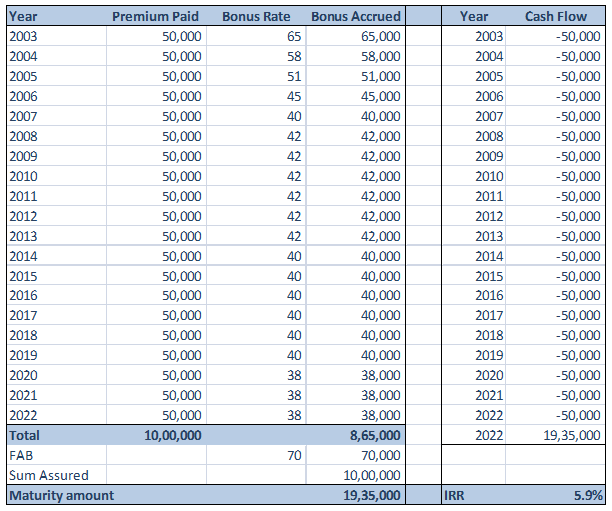The height and width of the screenshot is (511, 612).
Task: Click the 58,000 bonus accrued cell
Action: tap(355, 56)
